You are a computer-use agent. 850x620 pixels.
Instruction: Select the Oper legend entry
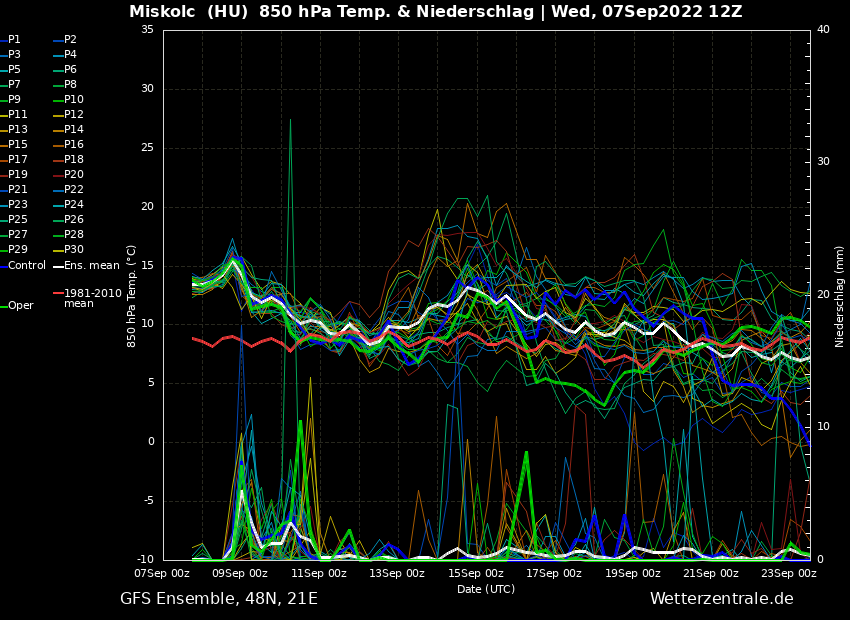click(20, 306)
